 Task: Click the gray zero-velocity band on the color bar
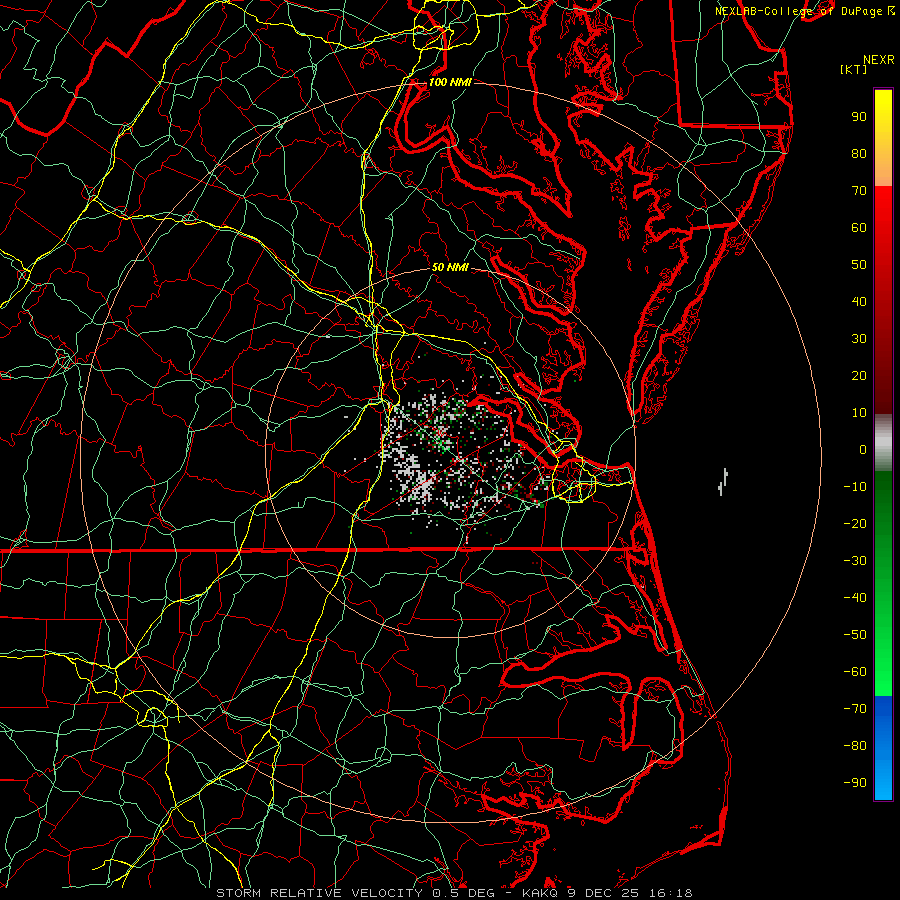coord(883,443)
